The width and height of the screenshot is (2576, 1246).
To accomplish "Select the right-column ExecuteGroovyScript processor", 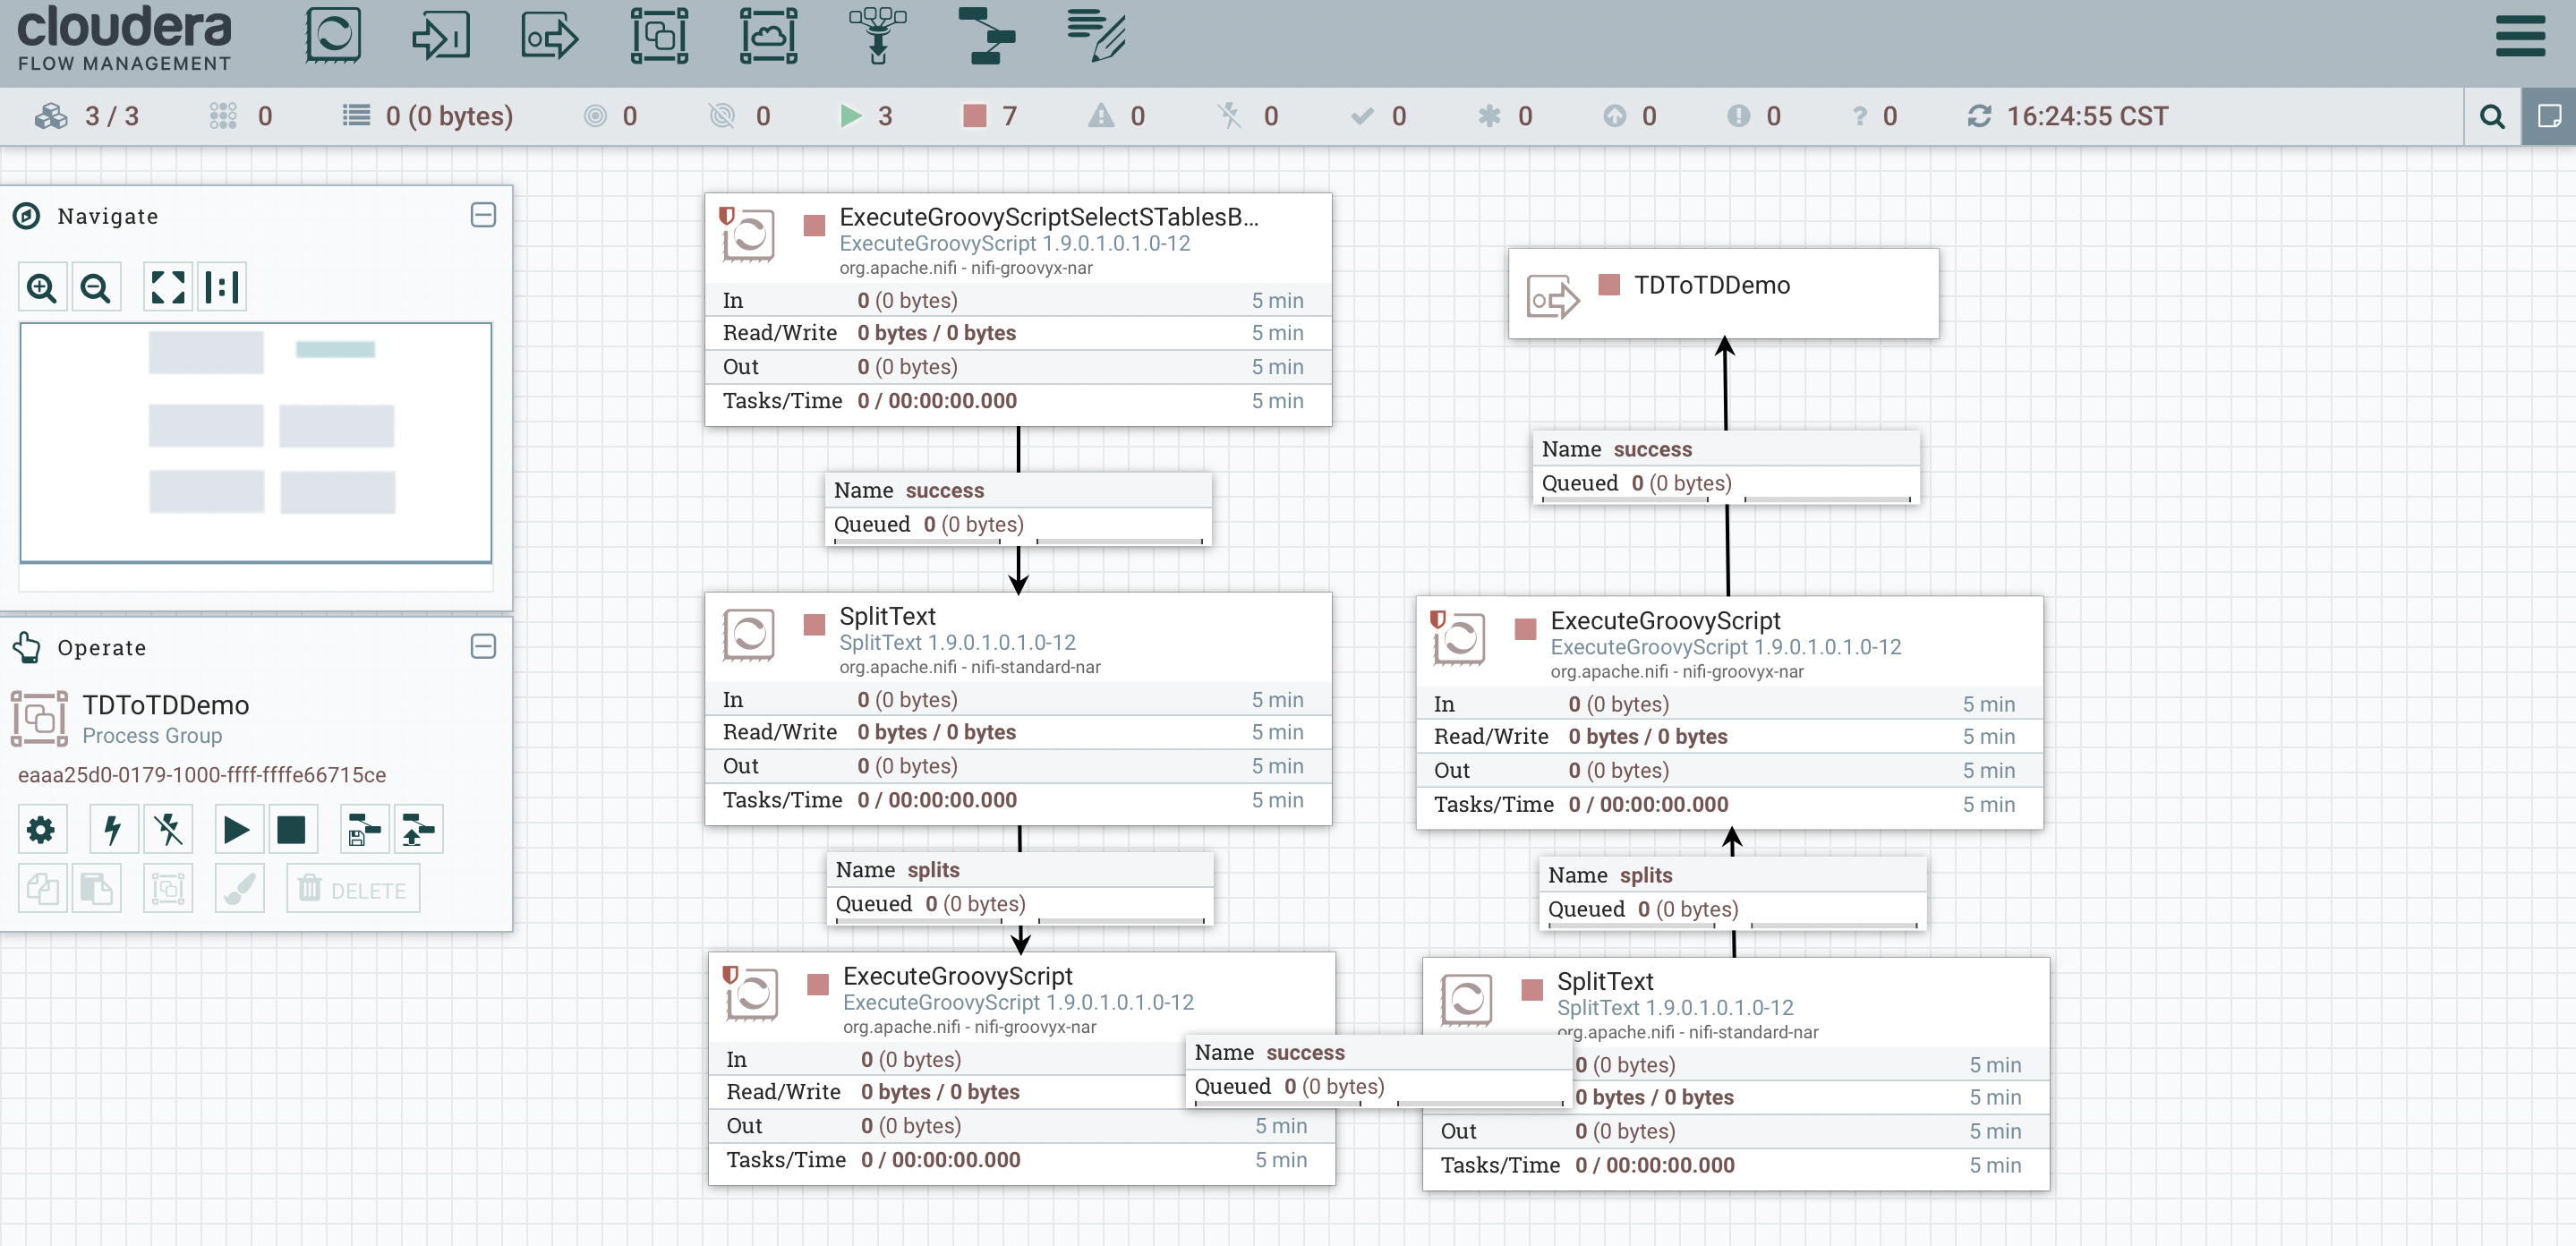I will tap(1729, 713).
